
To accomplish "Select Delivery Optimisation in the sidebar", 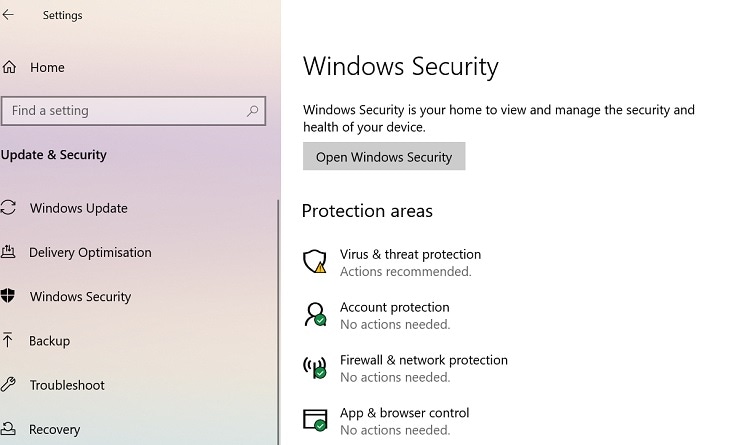I will point(90,252).
